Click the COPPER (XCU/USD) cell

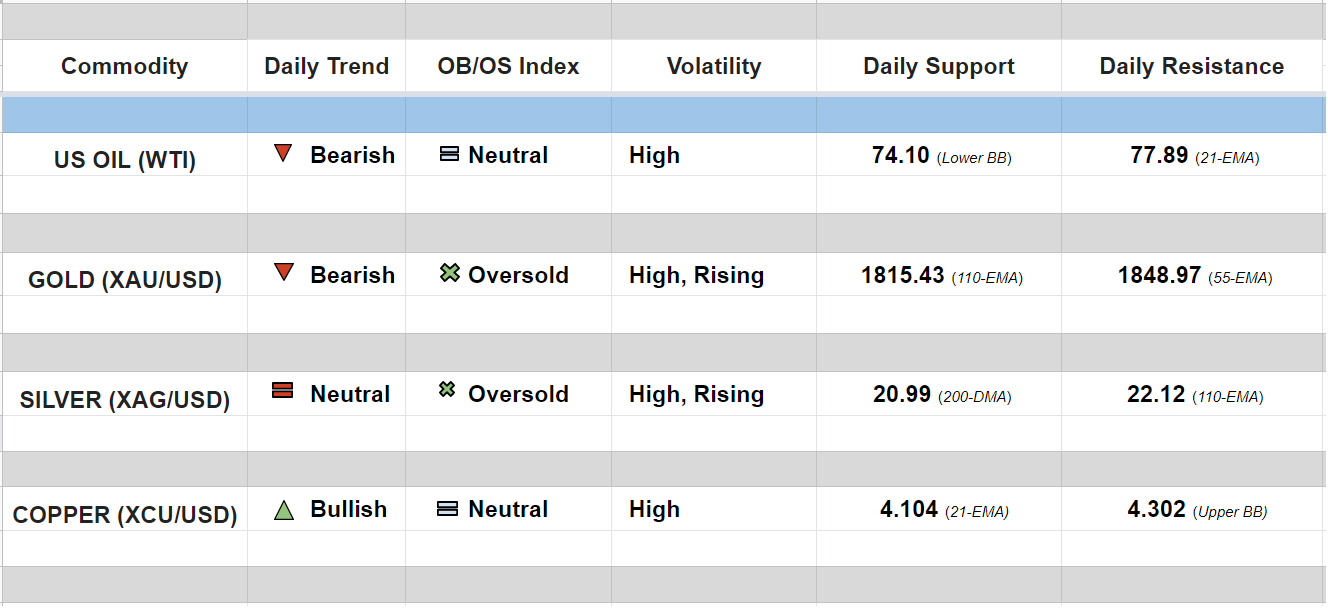coord(125,516)
